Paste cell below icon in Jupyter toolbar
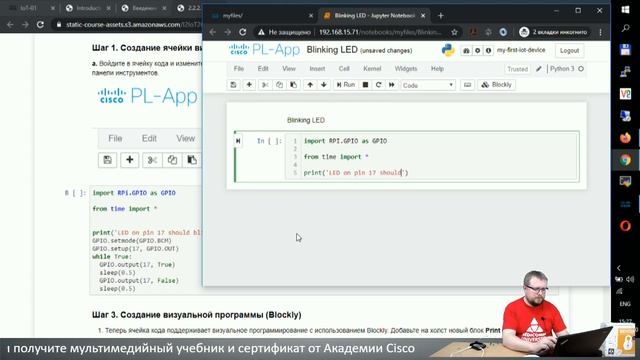This screenshot has width=640, height=360. click(x=293, y=85)
